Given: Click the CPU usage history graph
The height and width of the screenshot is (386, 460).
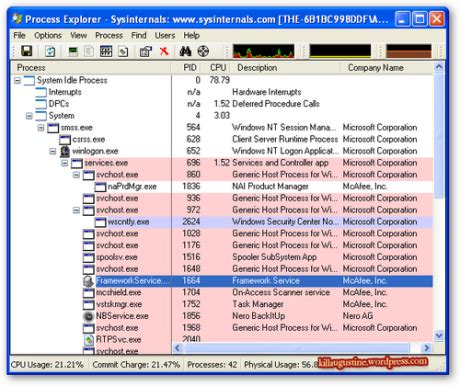Looking at the screenshot, I should (263, 51).
